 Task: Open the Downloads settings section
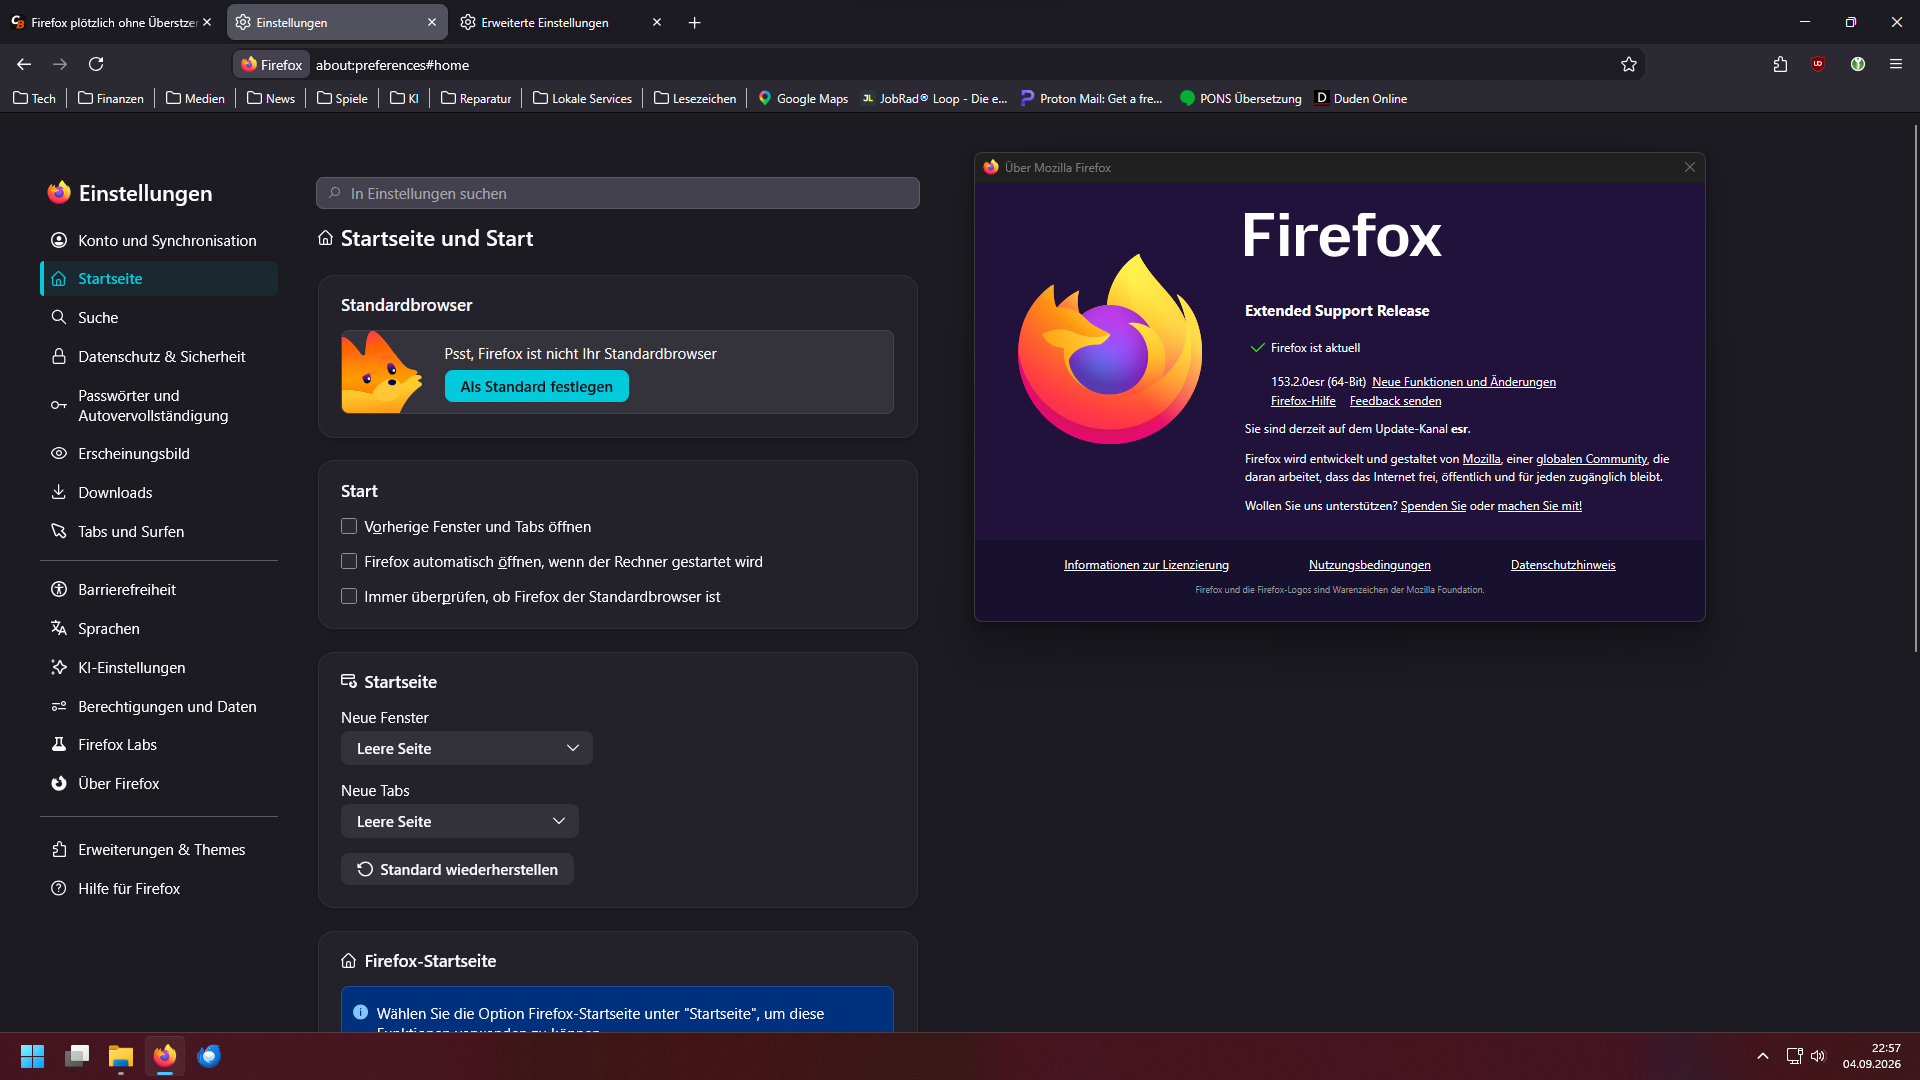click(x=159, y=493)
